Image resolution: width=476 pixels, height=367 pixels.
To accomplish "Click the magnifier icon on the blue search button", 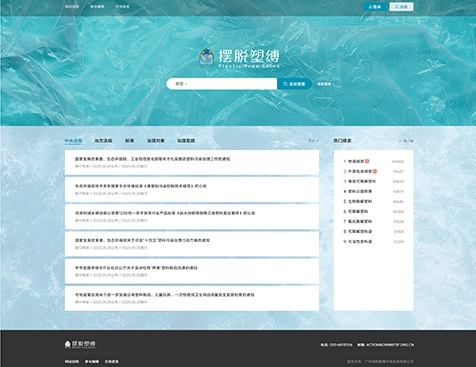I will [285, 84].
